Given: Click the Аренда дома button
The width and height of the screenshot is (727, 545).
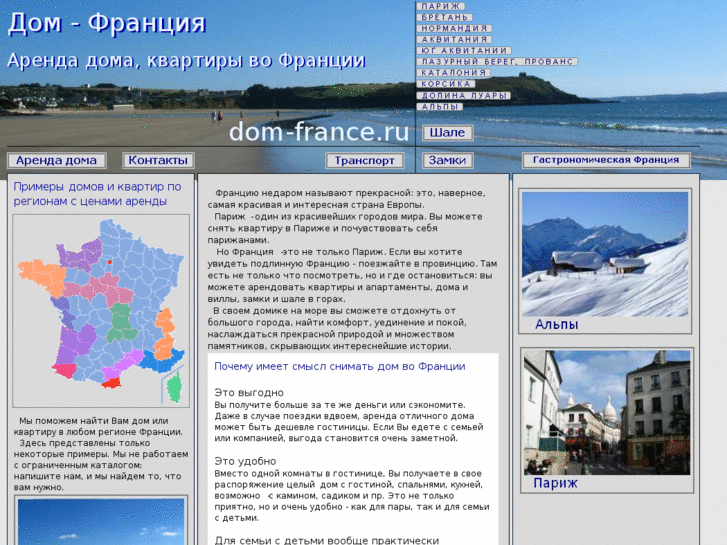Looking at the screenshot, I should [57, 160].
